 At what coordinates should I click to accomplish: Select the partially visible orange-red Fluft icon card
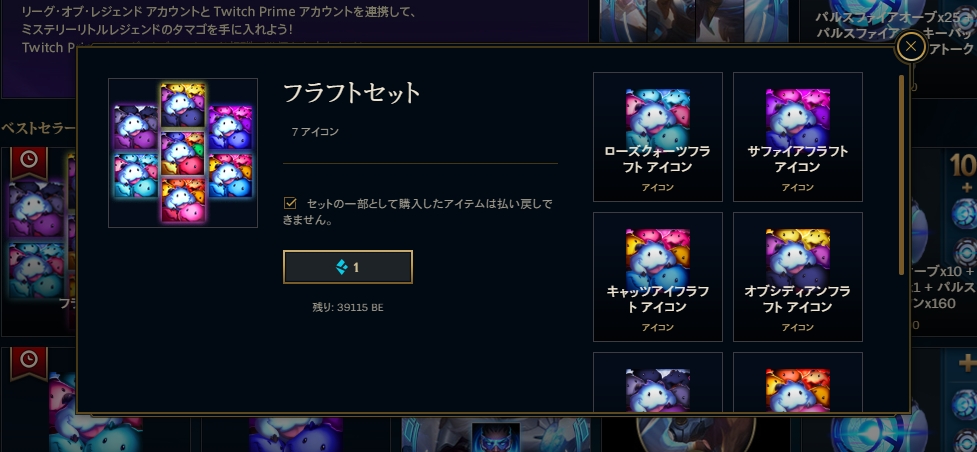798,382
